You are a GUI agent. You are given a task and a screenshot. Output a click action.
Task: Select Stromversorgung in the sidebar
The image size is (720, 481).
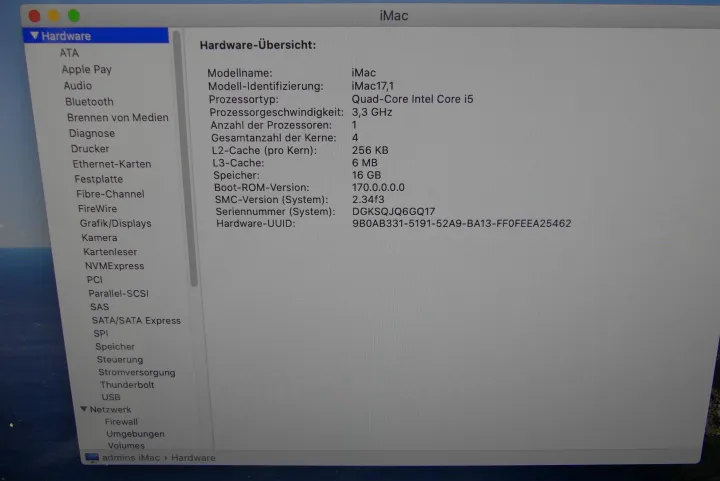coord(136,372)
